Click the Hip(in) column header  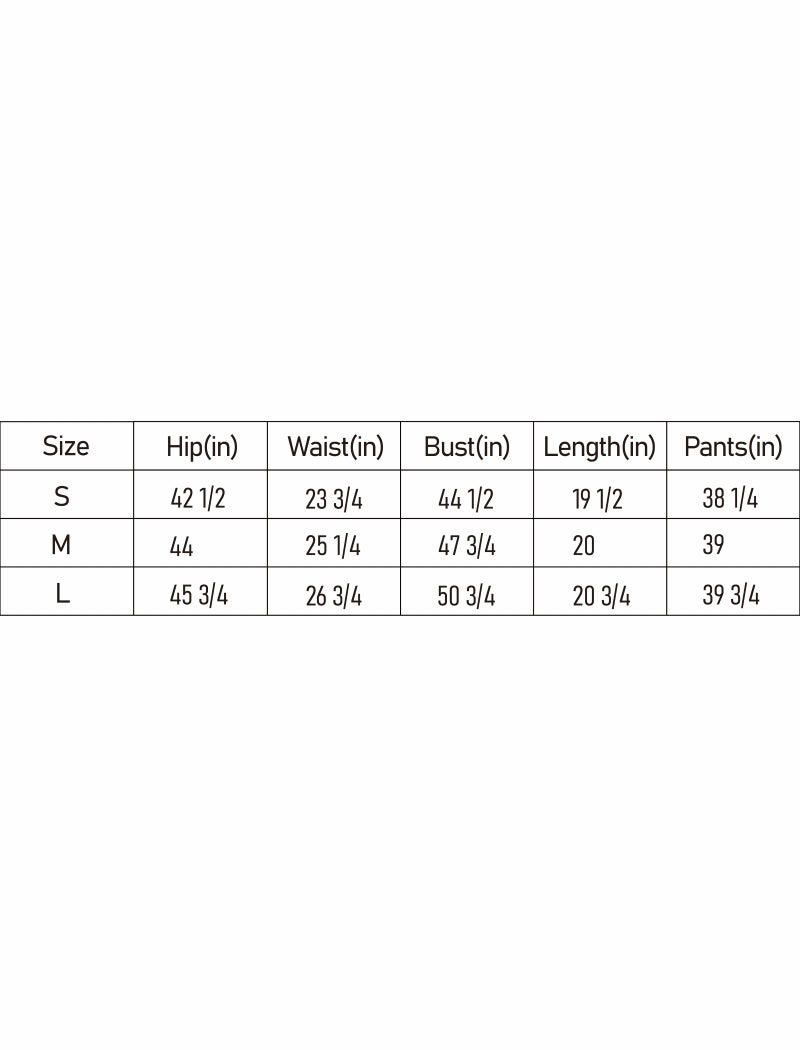pyautogui.click(x=202, y=447)
